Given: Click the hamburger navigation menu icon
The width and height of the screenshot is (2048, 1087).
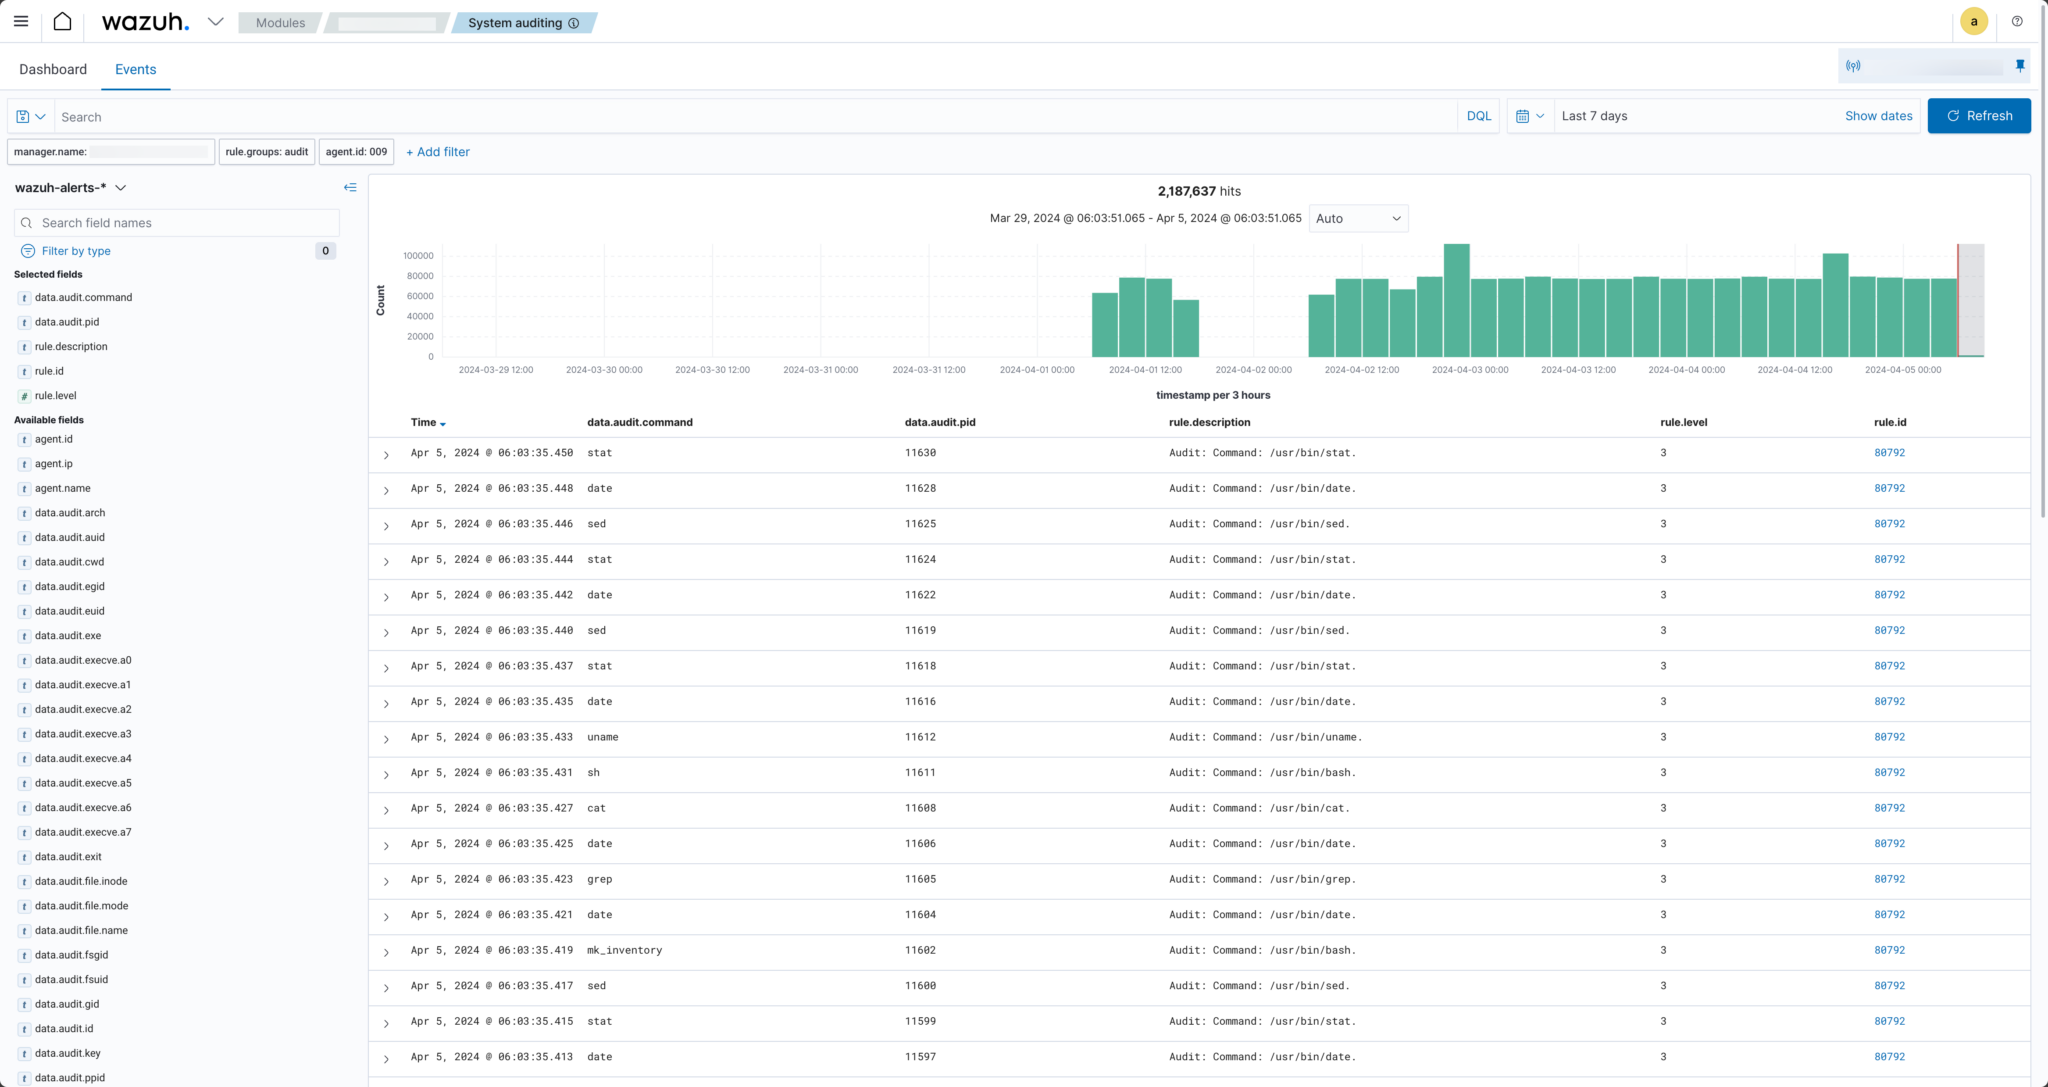Looking at the screenshot, I should (21, 21).
